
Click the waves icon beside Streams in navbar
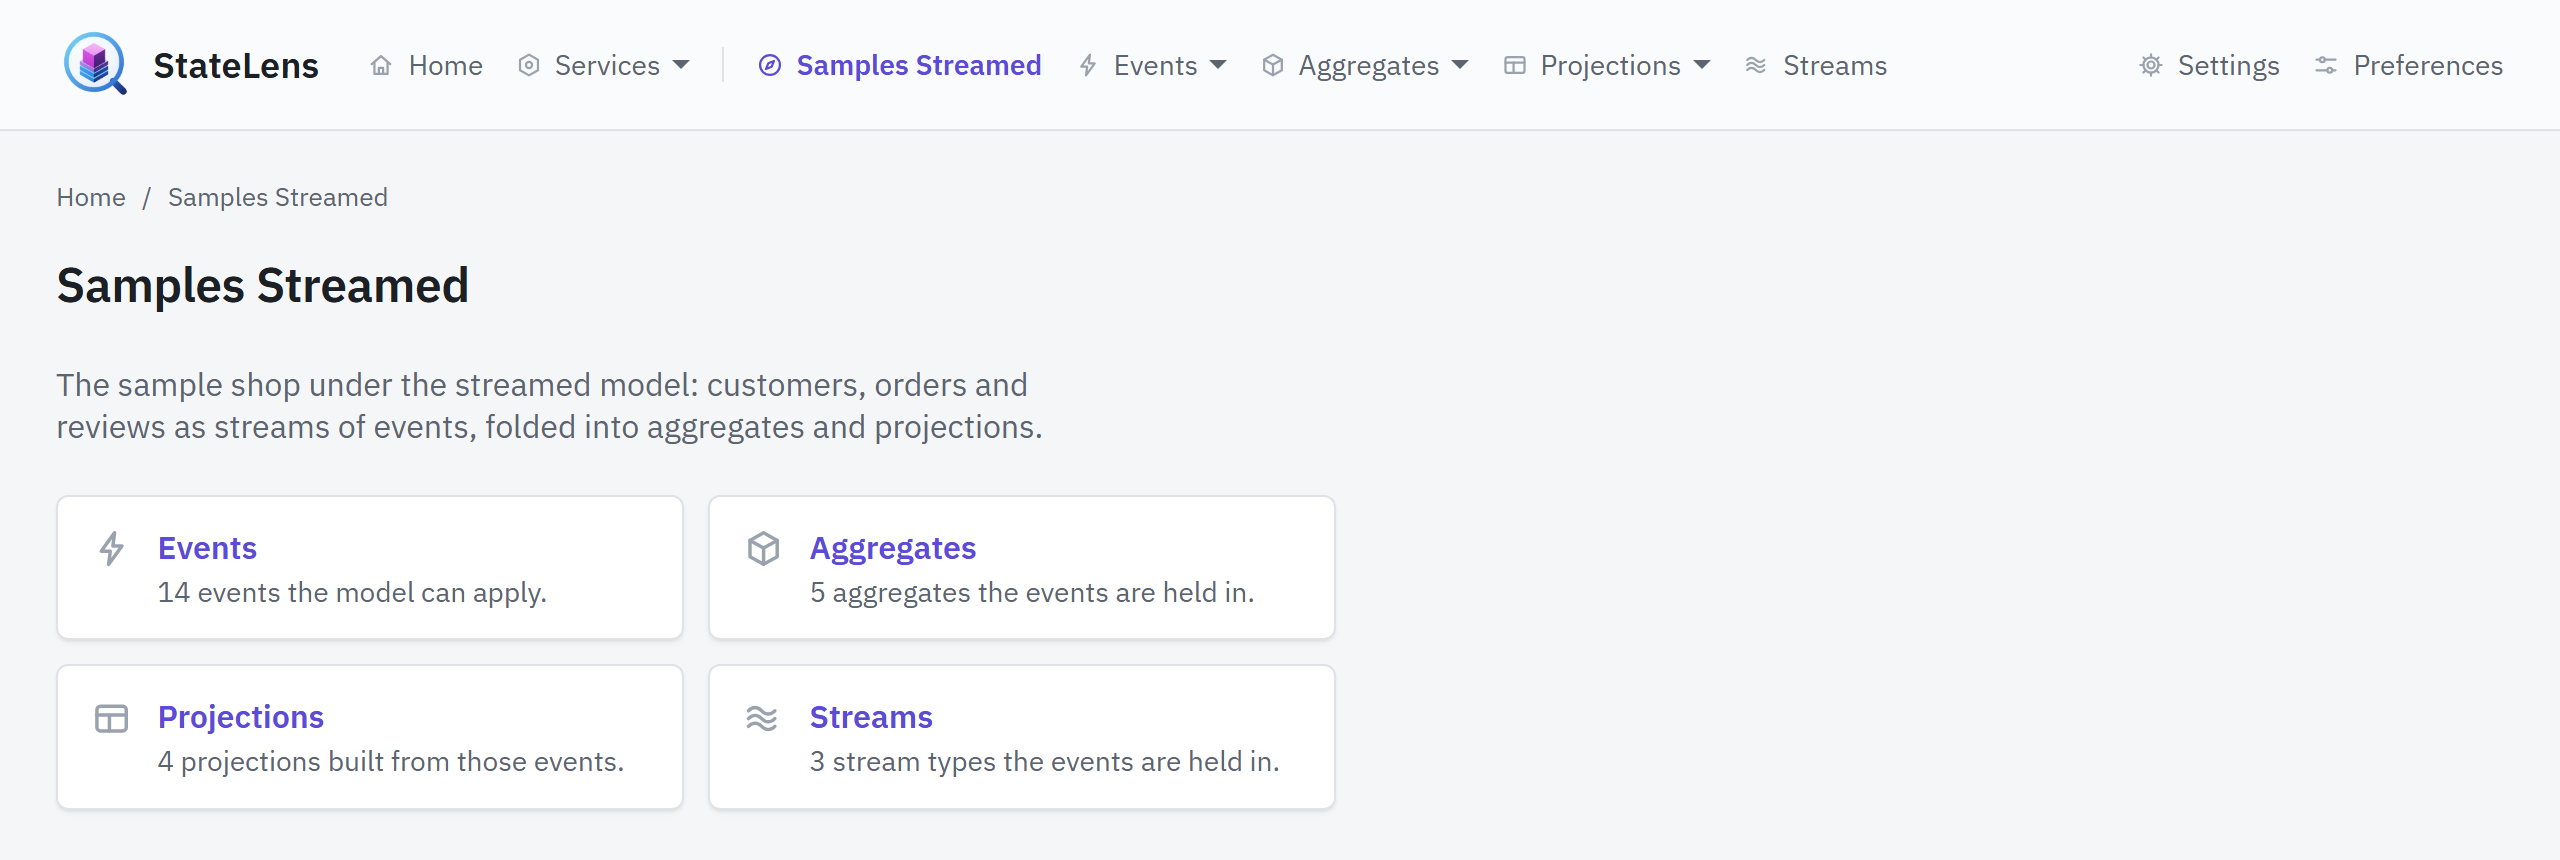1756,66
